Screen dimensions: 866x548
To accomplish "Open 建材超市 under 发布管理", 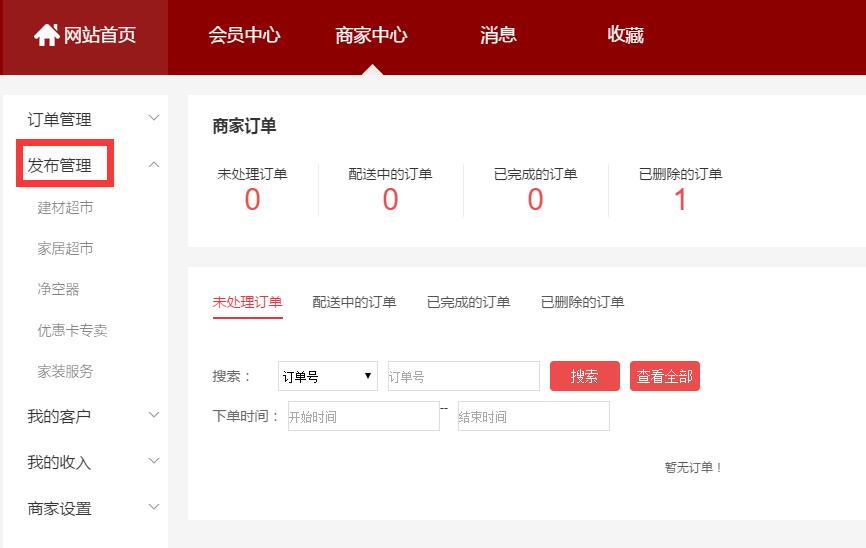I will click(65, 208).
